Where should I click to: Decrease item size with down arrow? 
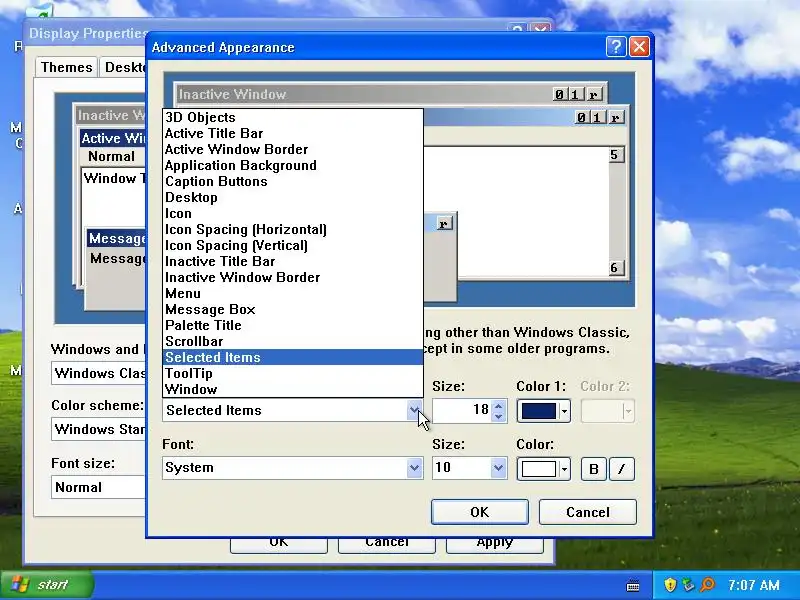[498, 416]
